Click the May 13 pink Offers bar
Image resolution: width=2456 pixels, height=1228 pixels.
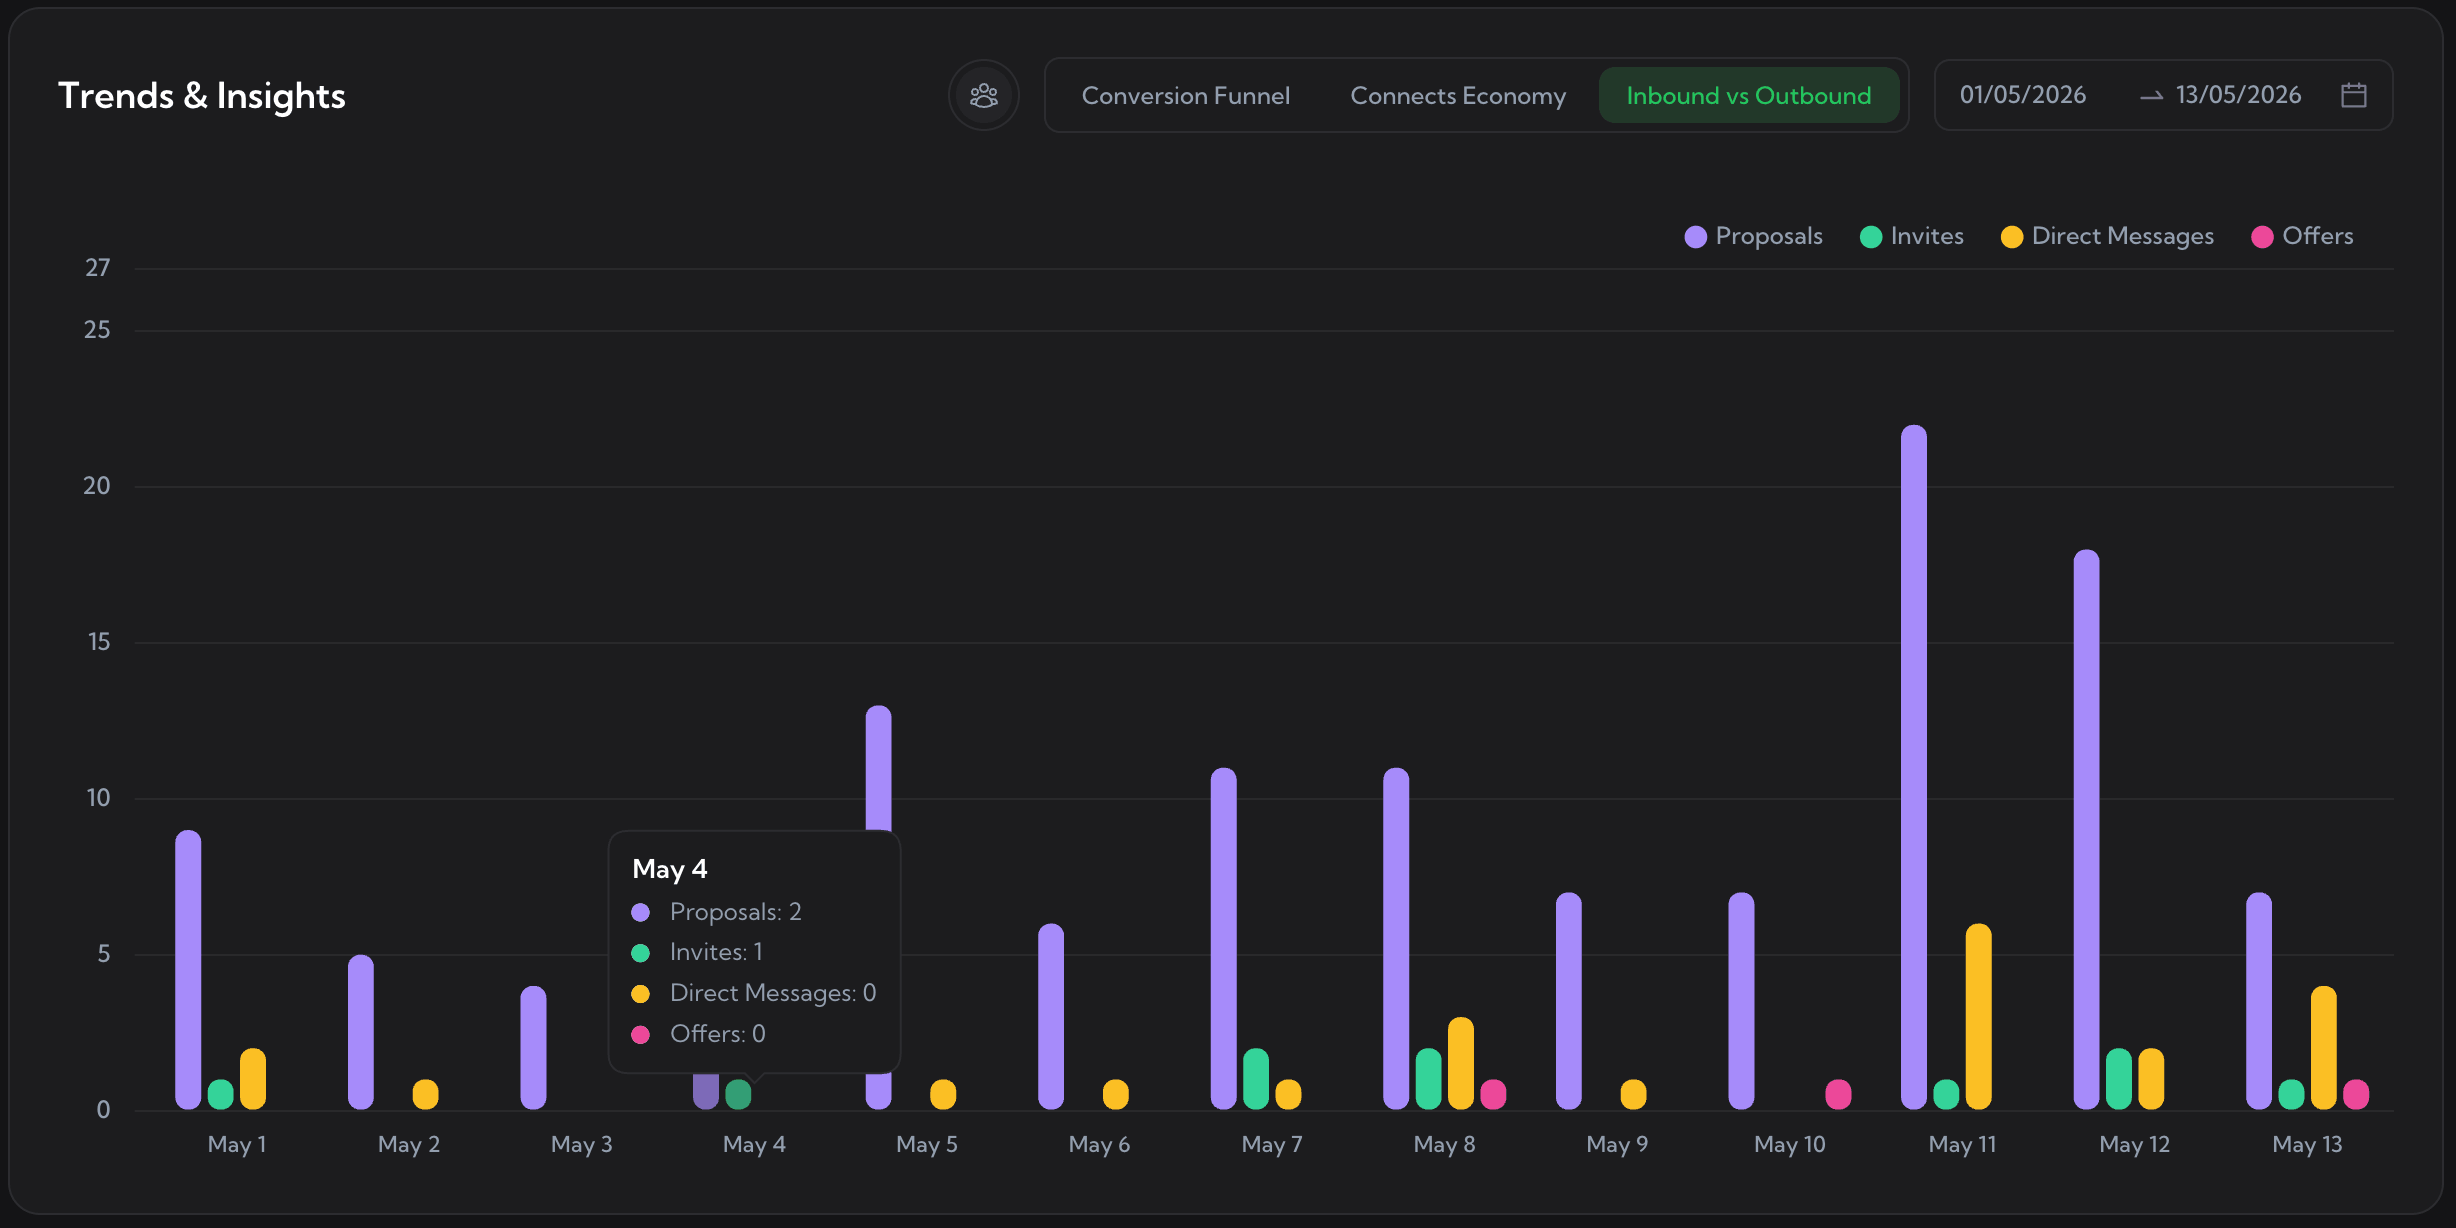click(x=2357, y=1094)
